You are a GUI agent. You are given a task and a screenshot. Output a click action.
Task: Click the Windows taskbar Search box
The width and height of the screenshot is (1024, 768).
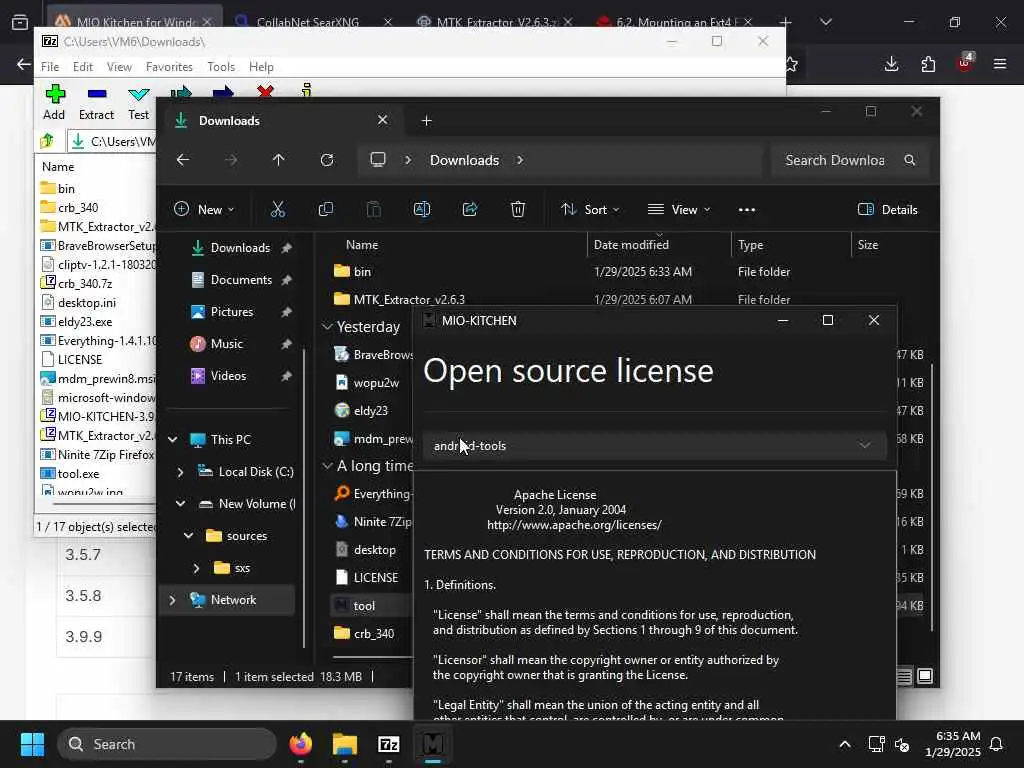[x=167, y=744]
